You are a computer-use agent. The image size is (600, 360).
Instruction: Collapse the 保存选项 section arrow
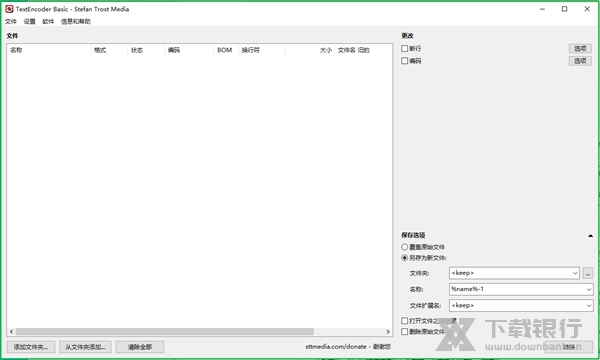point(590,236)
